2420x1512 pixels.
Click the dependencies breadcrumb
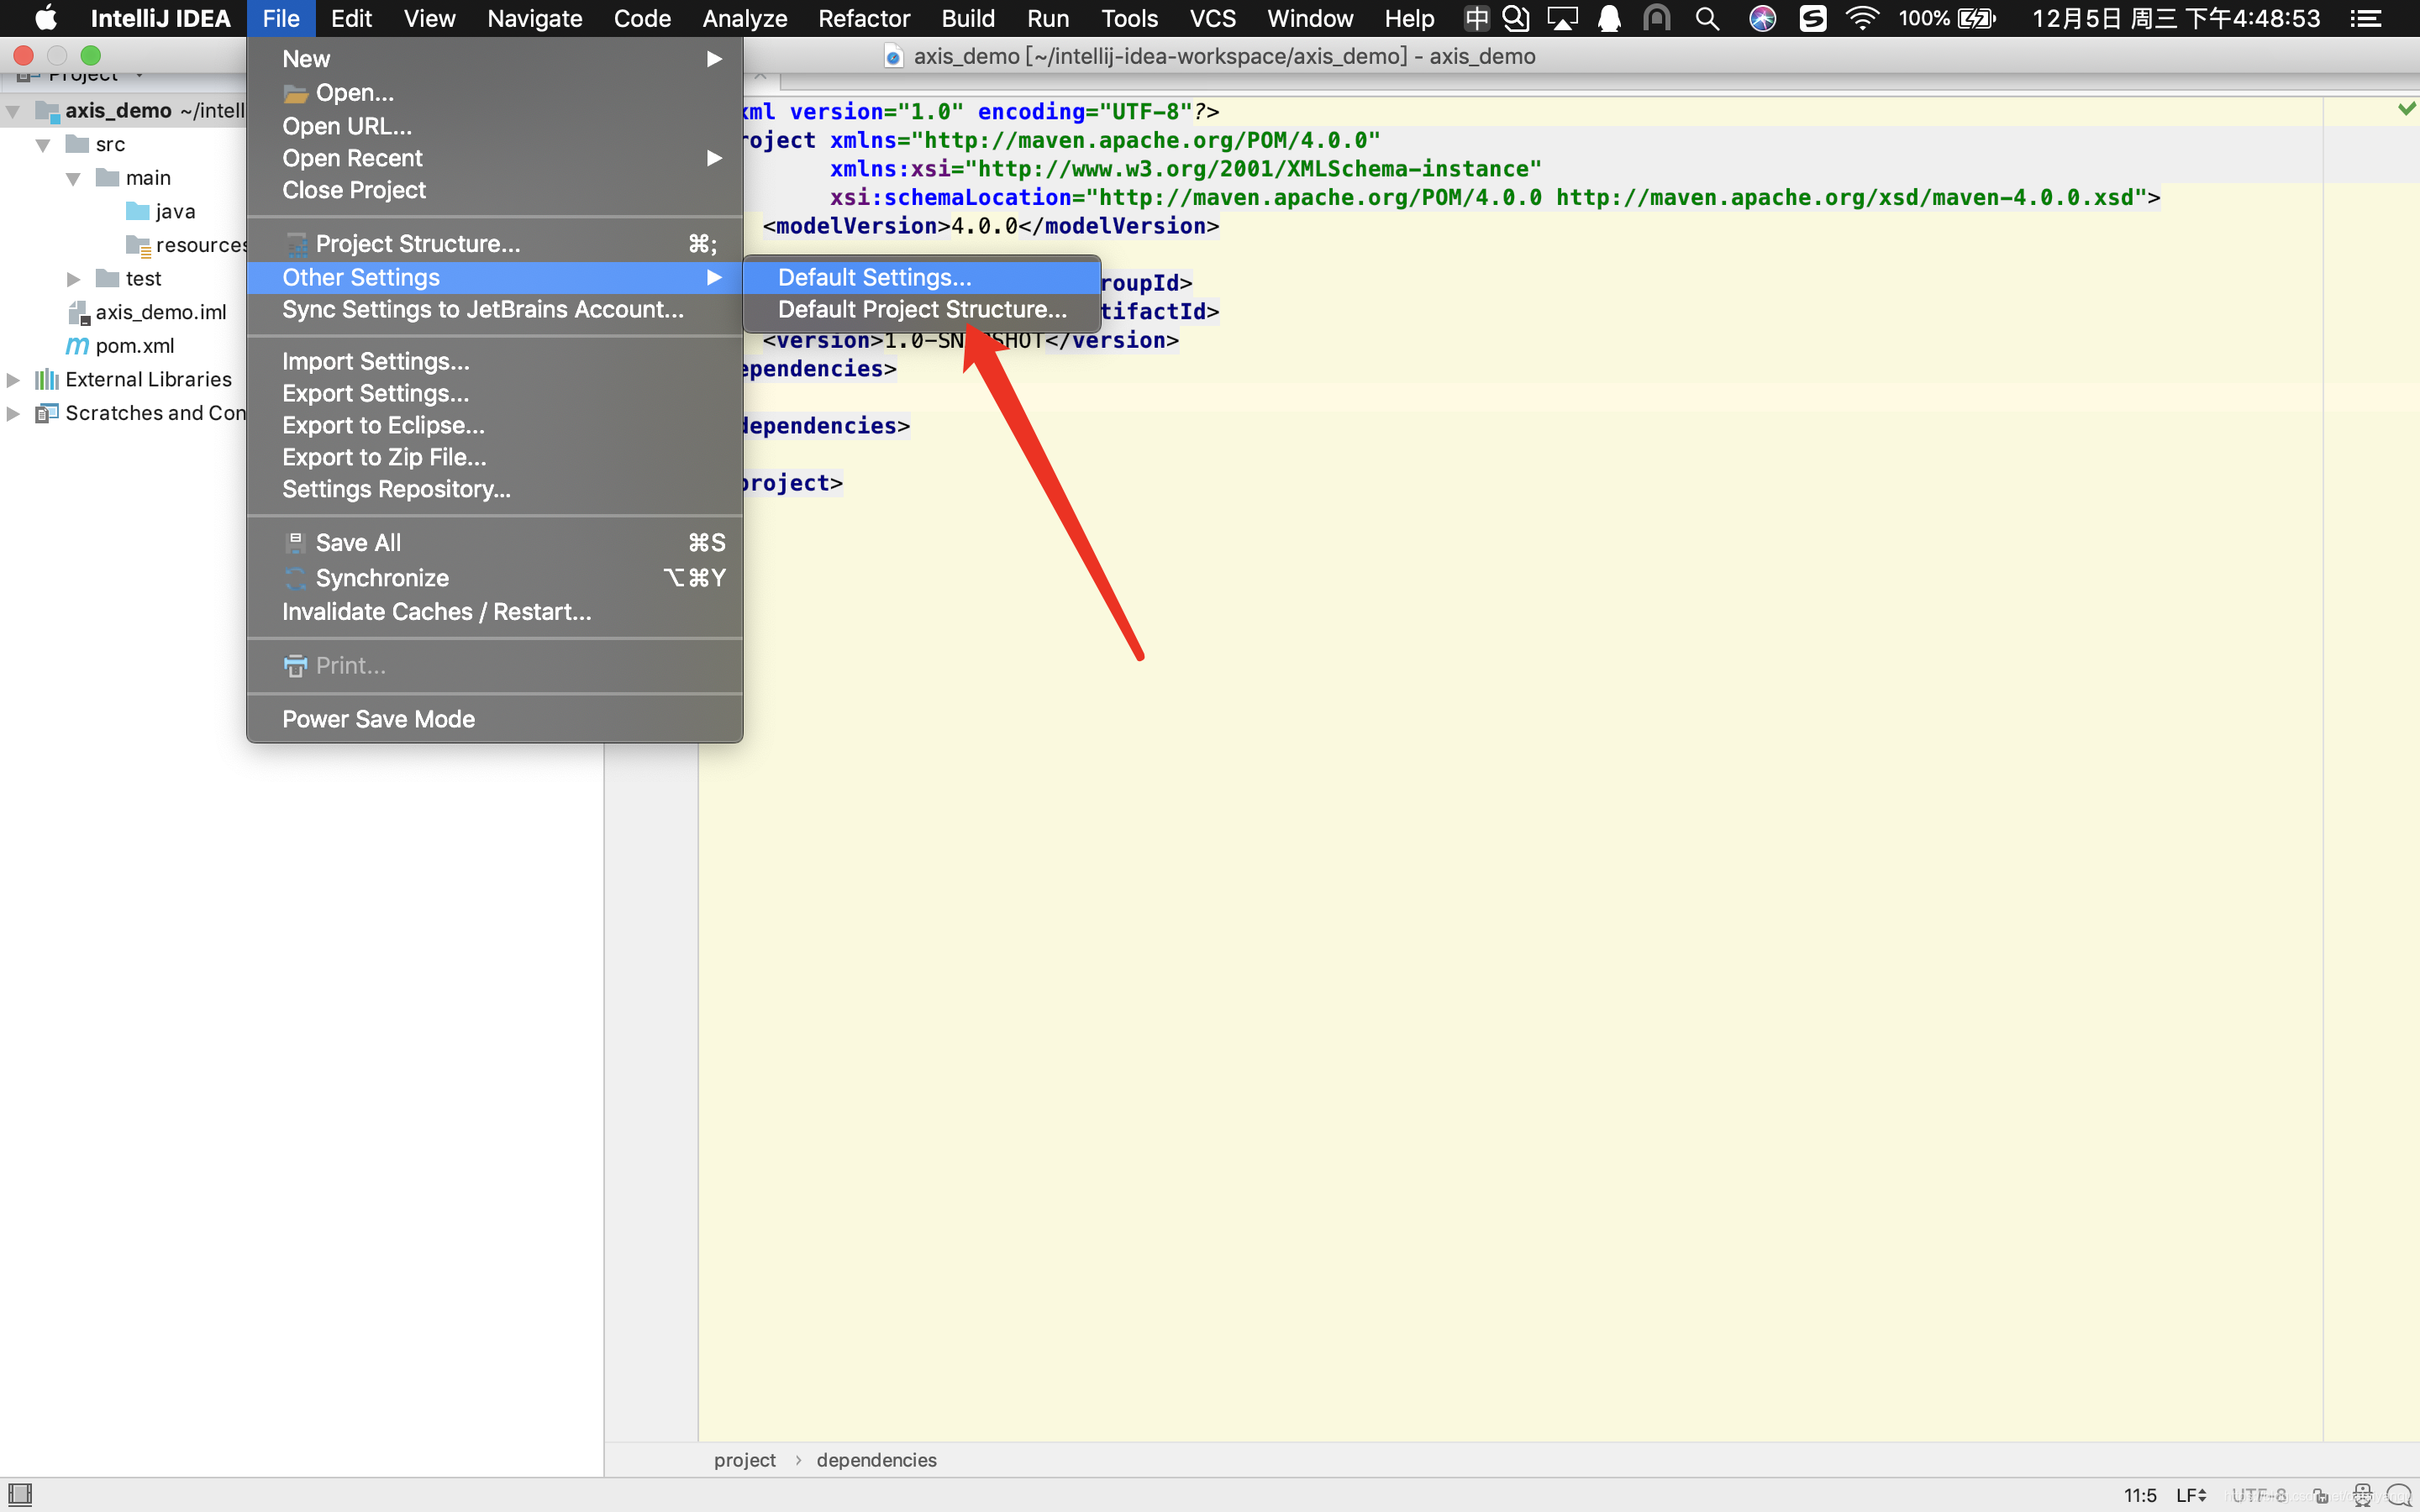point(876,1459)
